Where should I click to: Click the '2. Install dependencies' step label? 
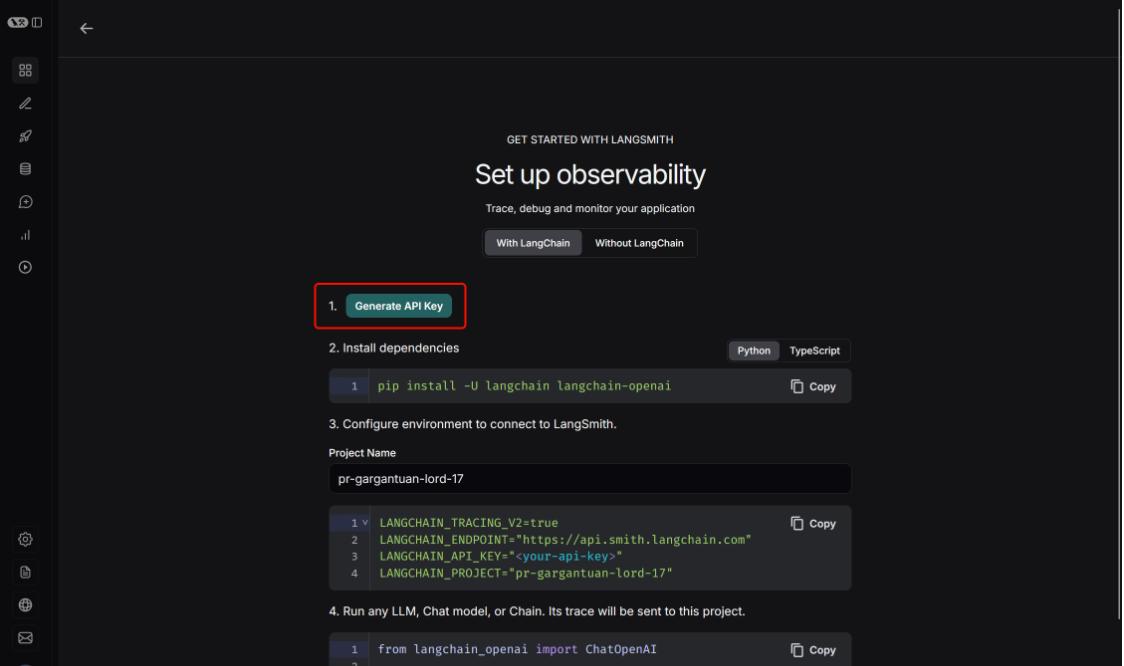click(x=394, y=348)
